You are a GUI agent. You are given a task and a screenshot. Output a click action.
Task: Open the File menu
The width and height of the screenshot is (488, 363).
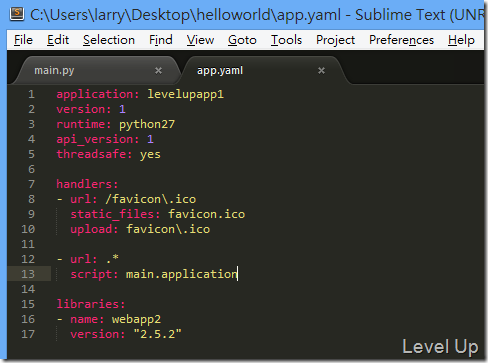[x=23, y=40]
